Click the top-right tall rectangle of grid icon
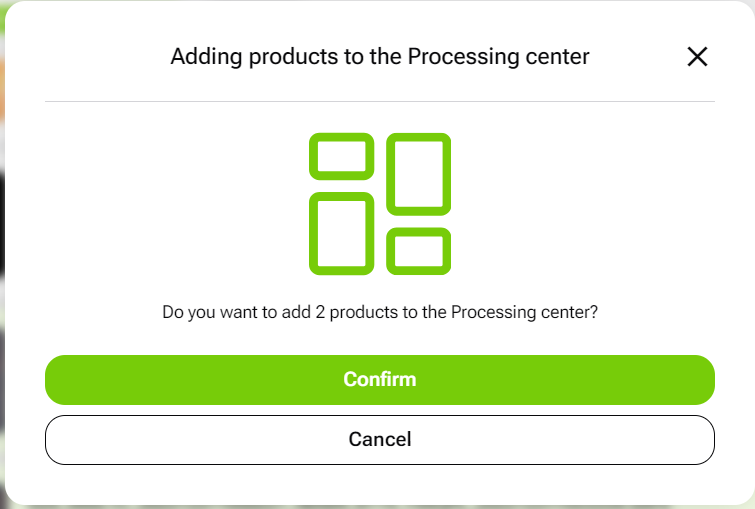The width and height of the screenshot is (755, 509). [418, 173]
